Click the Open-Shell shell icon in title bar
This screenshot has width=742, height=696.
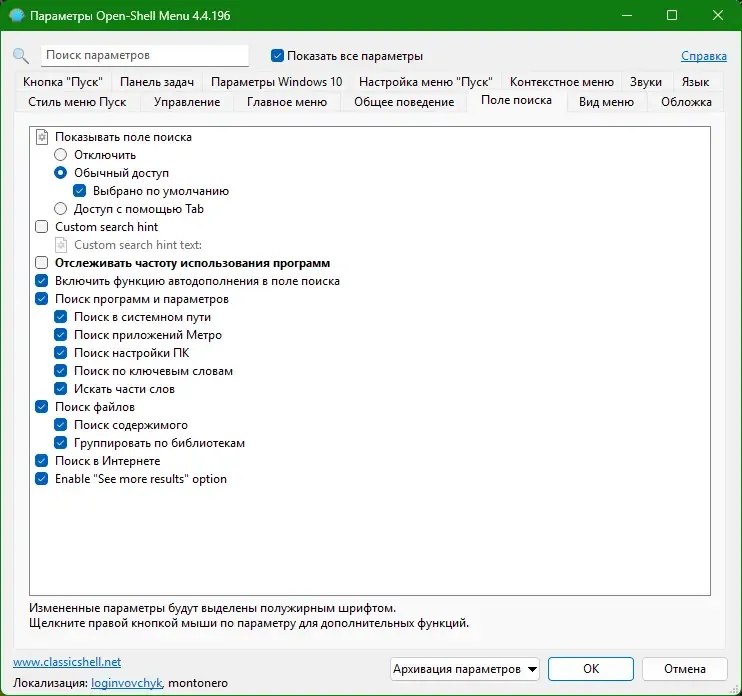click(16, 16)
